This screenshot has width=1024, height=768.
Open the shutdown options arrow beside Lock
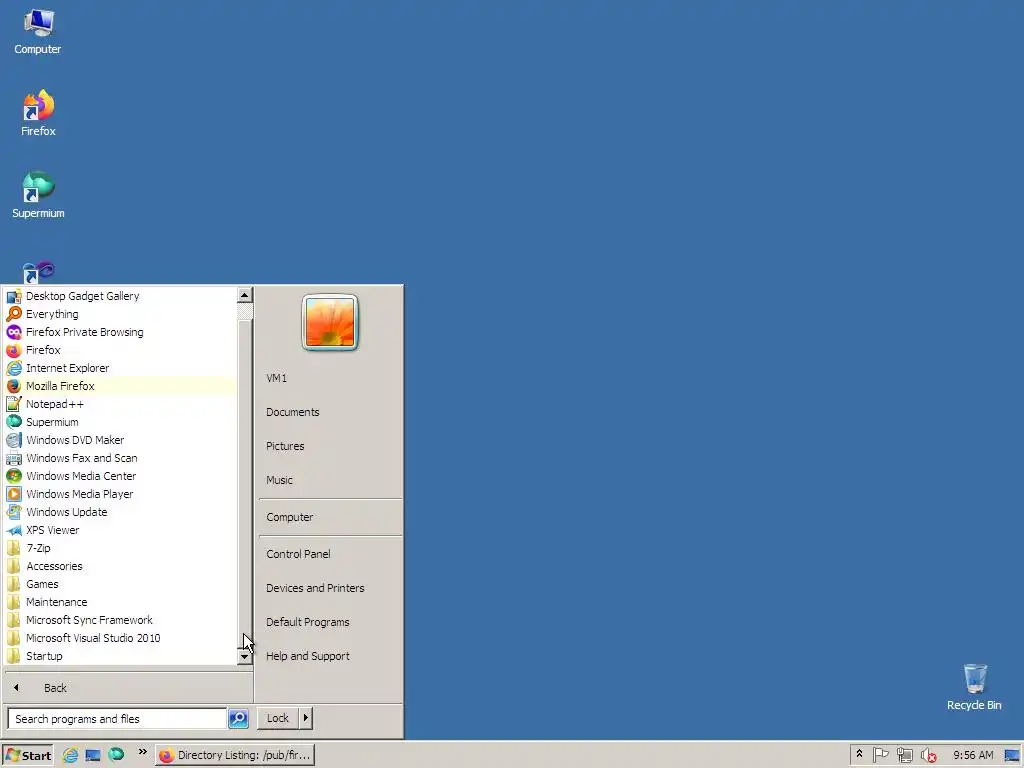tap(306, 718)
